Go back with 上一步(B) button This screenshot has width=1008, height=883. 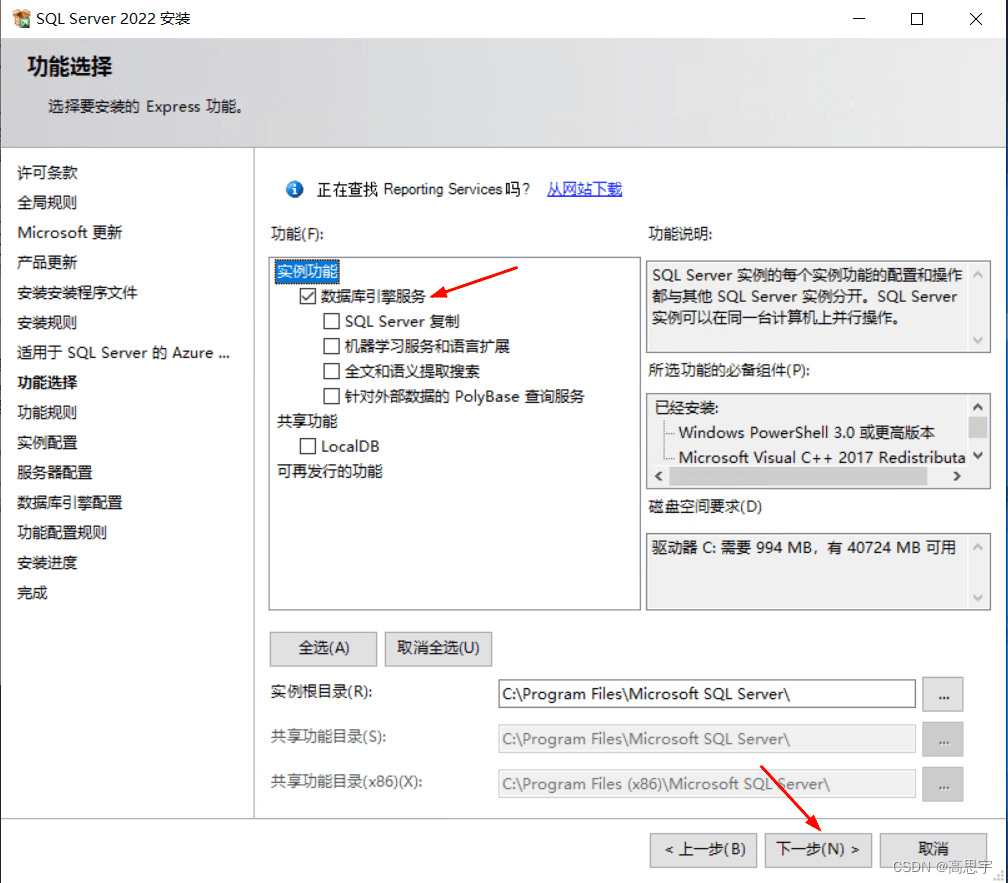tap(703, 850)
